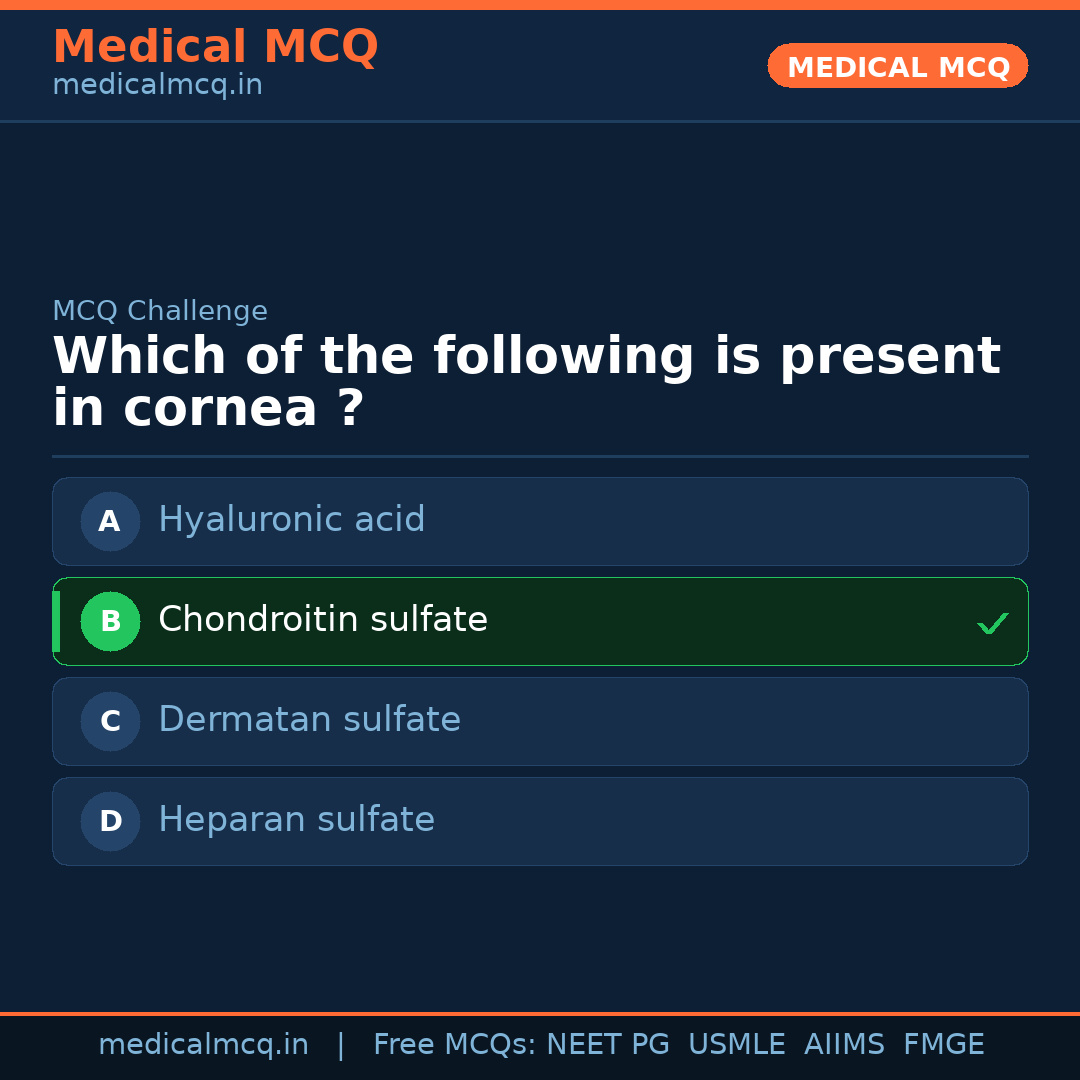Open the FMGE section in footer
The image size is (1080, 1080).
tap(943, 1044)
